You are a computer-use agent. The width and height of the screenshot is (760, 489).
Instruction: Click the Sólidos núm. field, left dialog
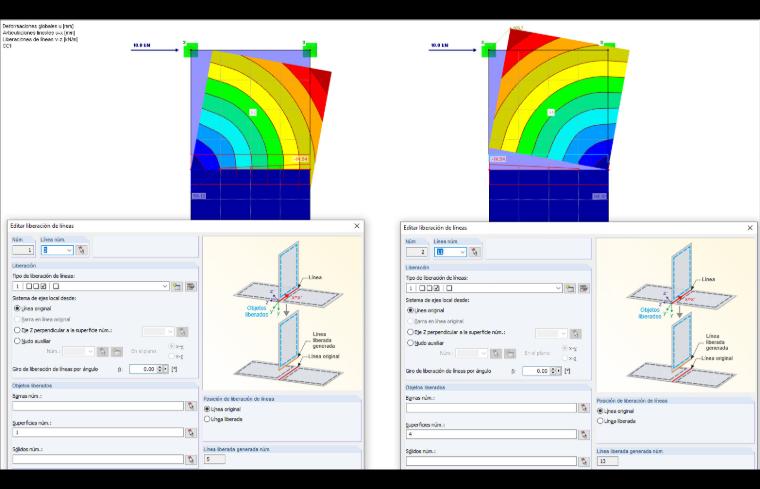98,458
